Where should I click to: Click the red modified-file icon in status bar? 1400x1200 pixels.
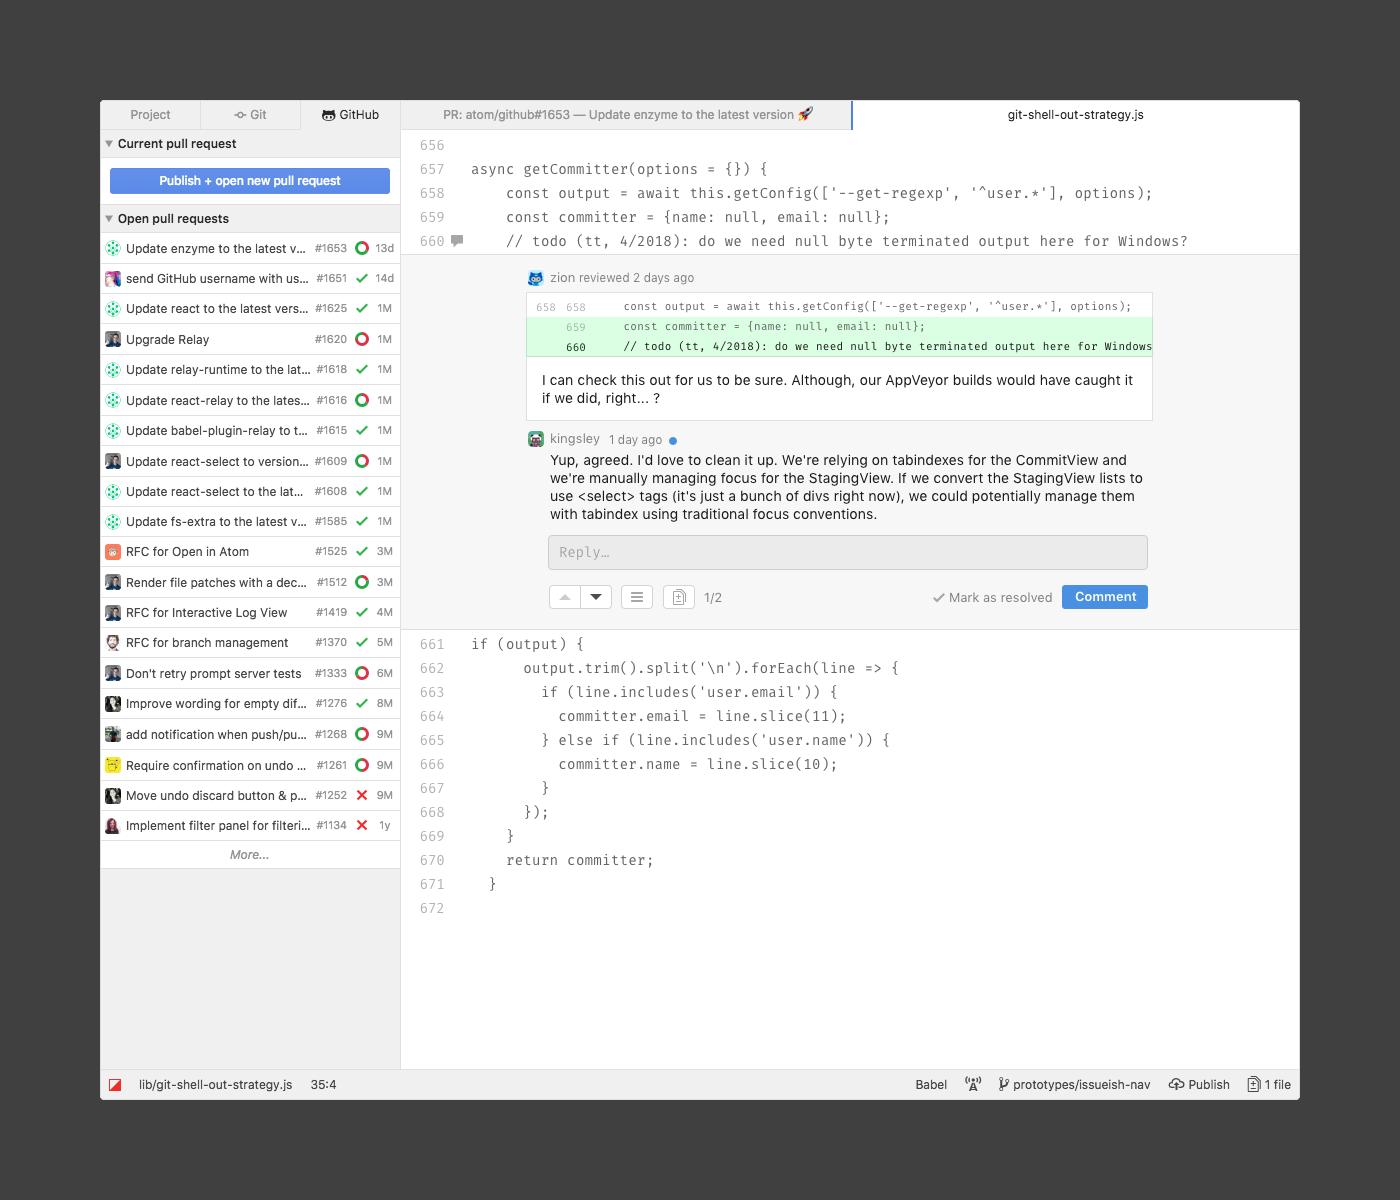(x=115, y=1085)
